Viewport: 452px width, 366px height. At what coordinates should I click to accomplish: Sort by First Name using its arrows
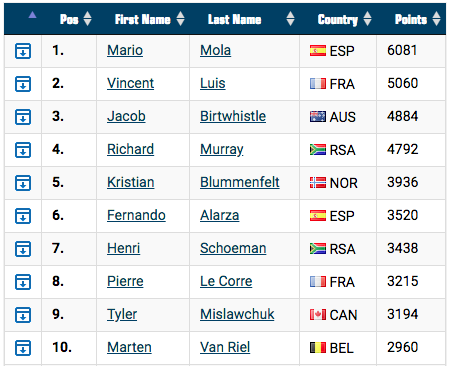click(180, 19)
